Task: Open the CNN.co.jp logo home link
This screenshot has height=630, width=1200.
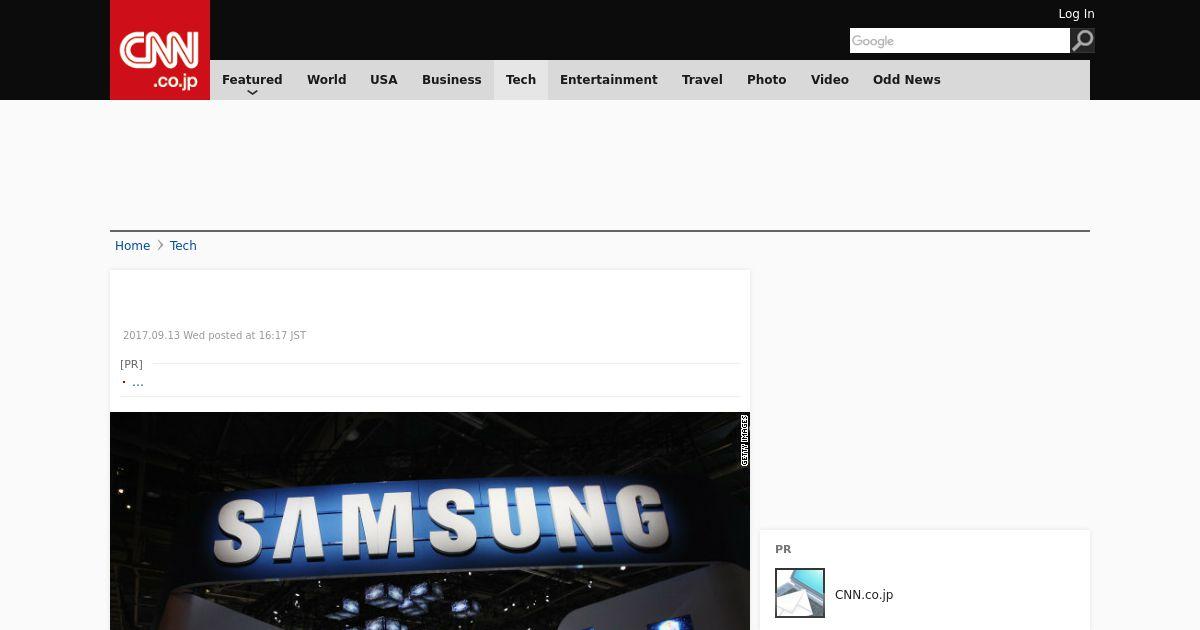Action: [160, 50]
